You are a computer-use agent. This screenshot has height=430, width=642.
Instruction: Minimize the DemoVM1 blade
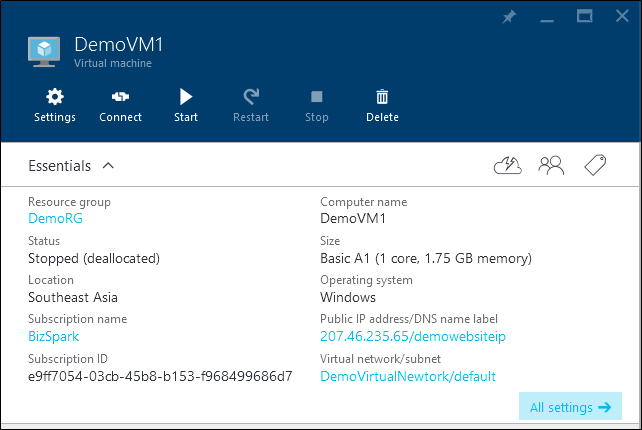(547, 20)
